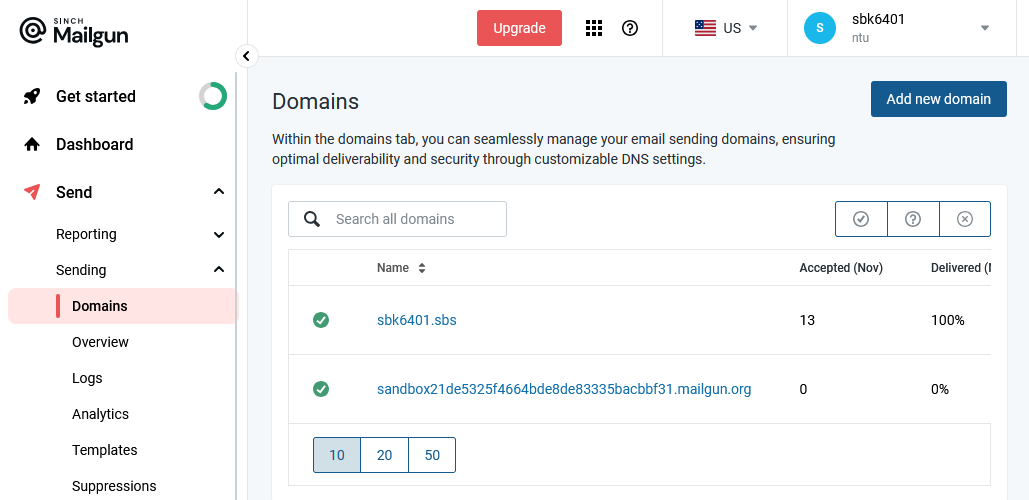The height and width of the screenshot is (500, 1029).
Task: Click the Accepted (Nov) column header
Action: coord(841,268)
